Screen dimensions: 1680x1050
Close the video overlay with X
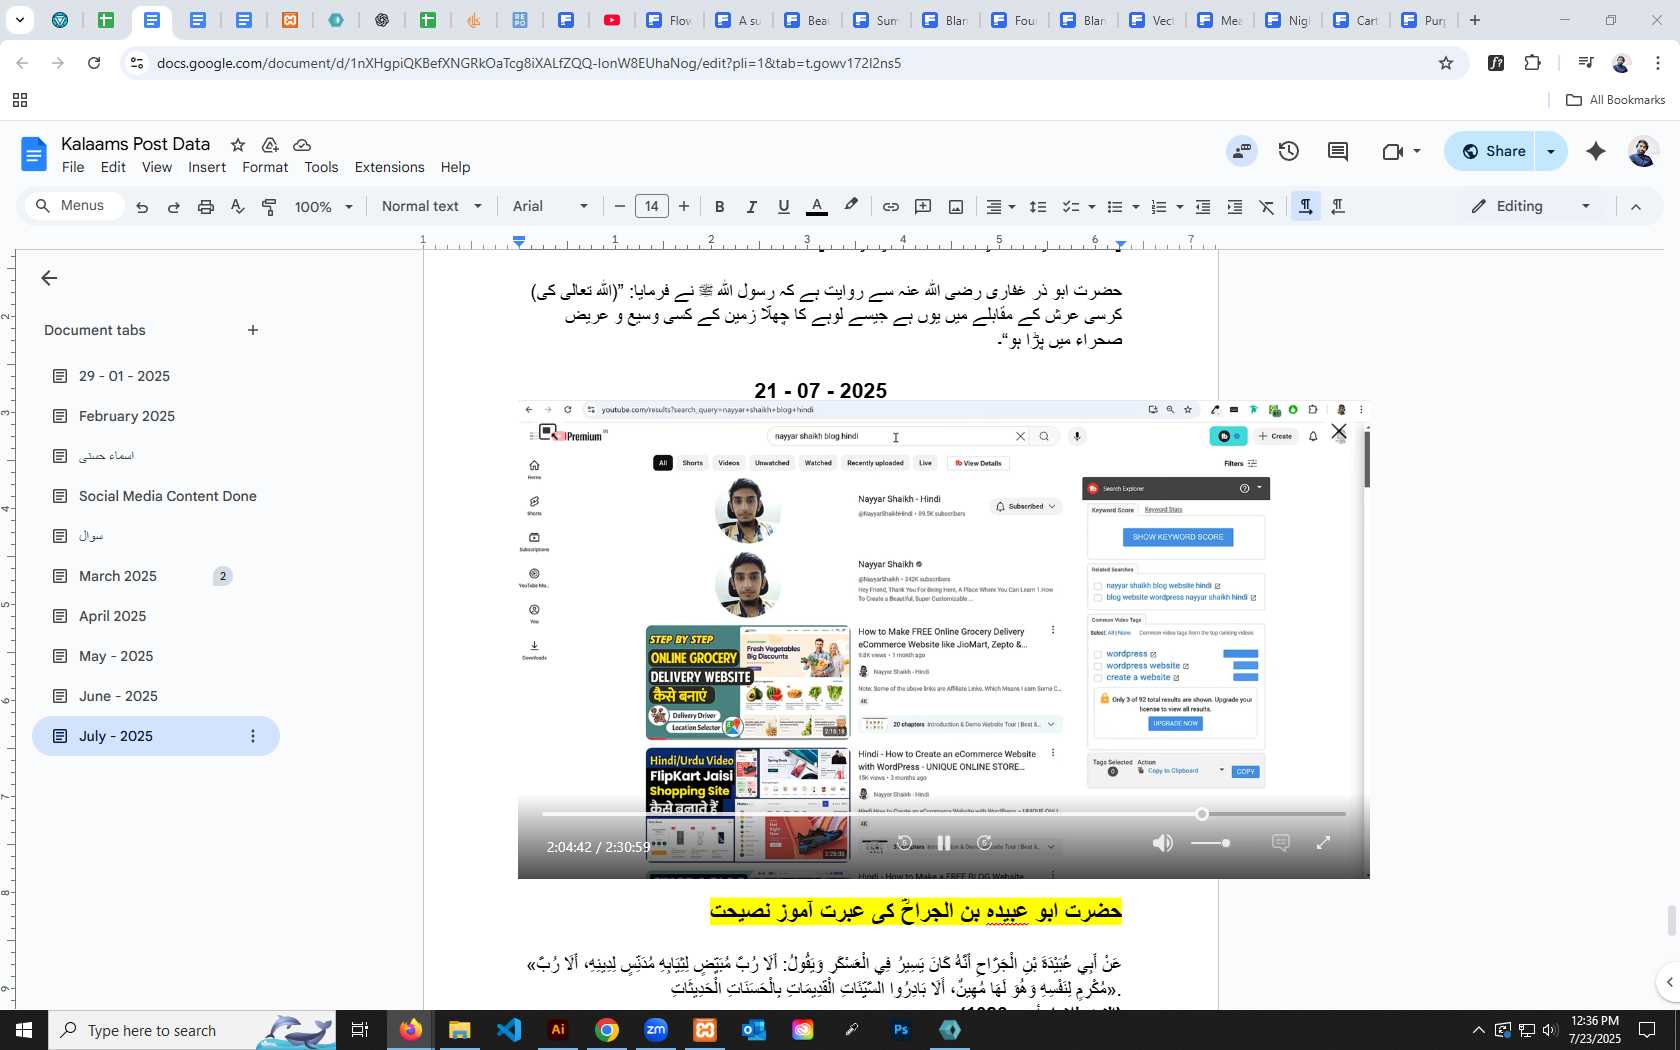point(1339,432)
